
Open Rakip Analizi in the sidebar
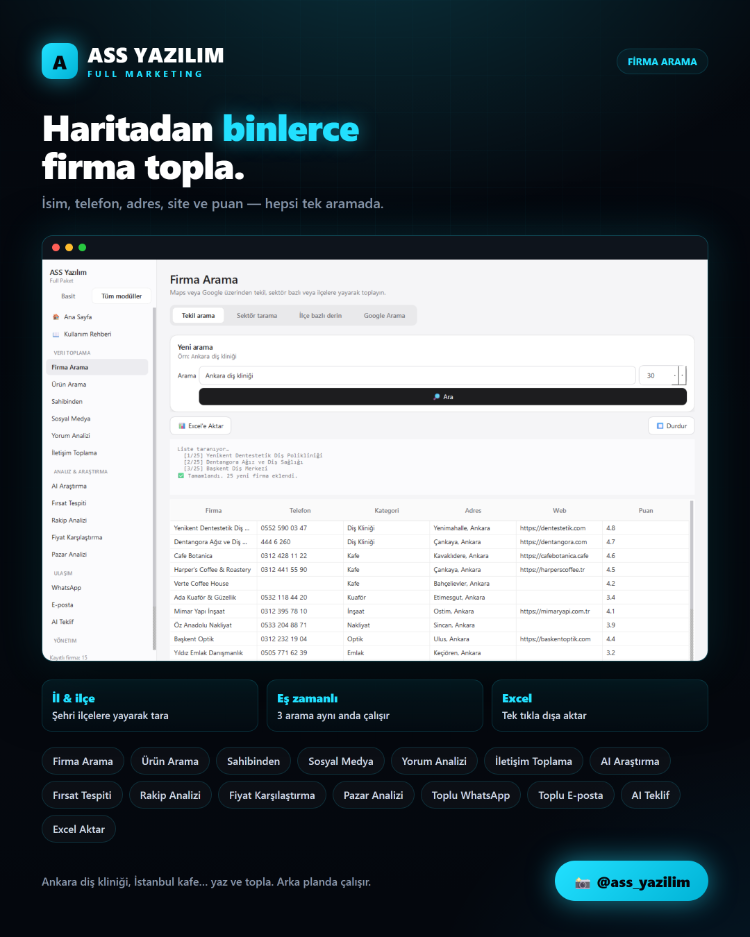click(x=97, y=520)
